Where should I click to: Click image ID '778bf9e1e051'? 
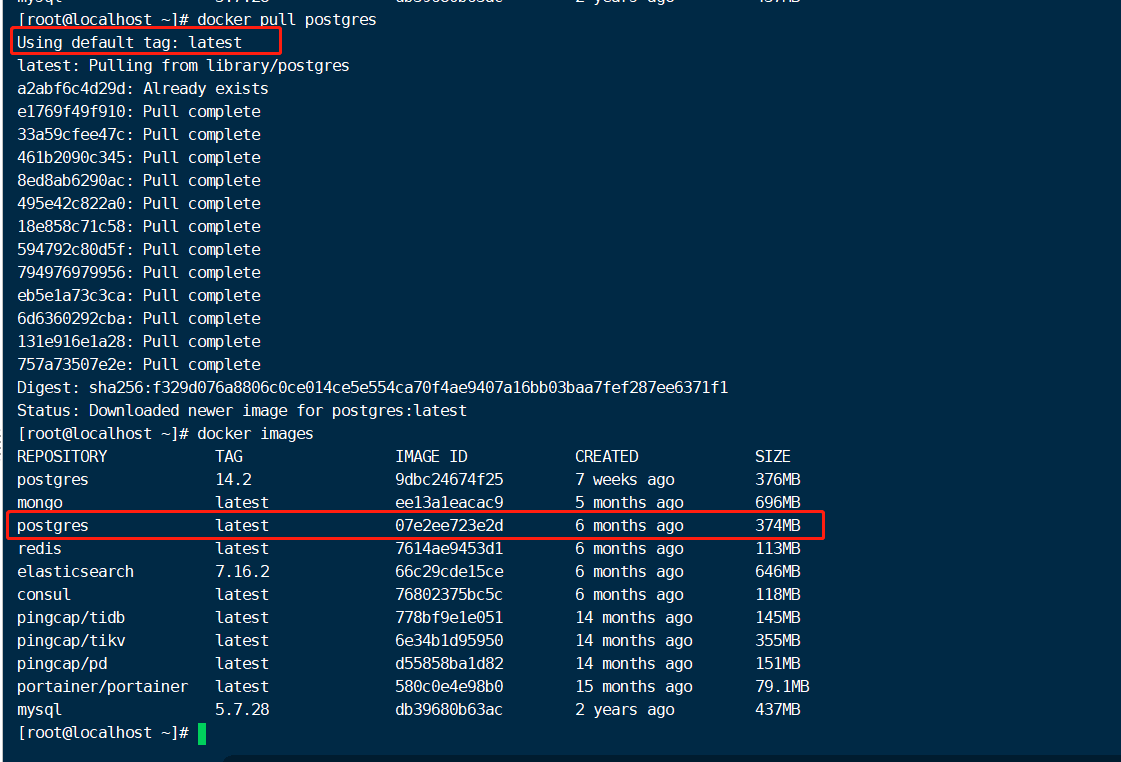click(449, 618)
